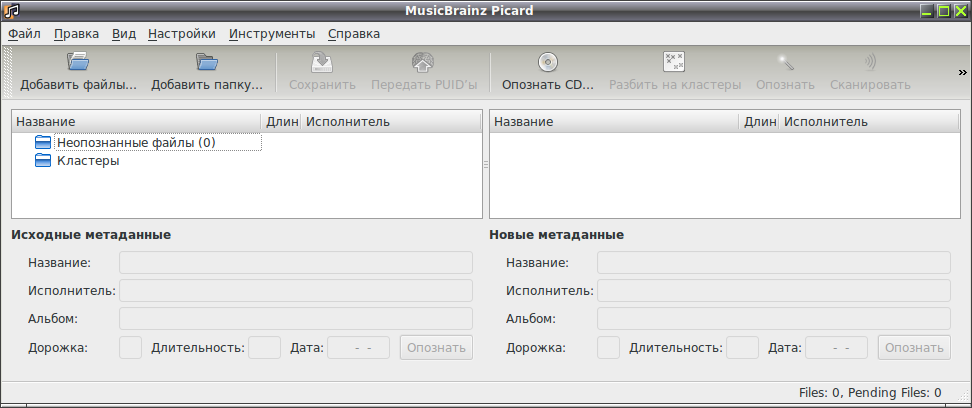This screenshot has height=408, width=972.
Task: Click Дата field in Новые метаданные
Action: (837, 348)
